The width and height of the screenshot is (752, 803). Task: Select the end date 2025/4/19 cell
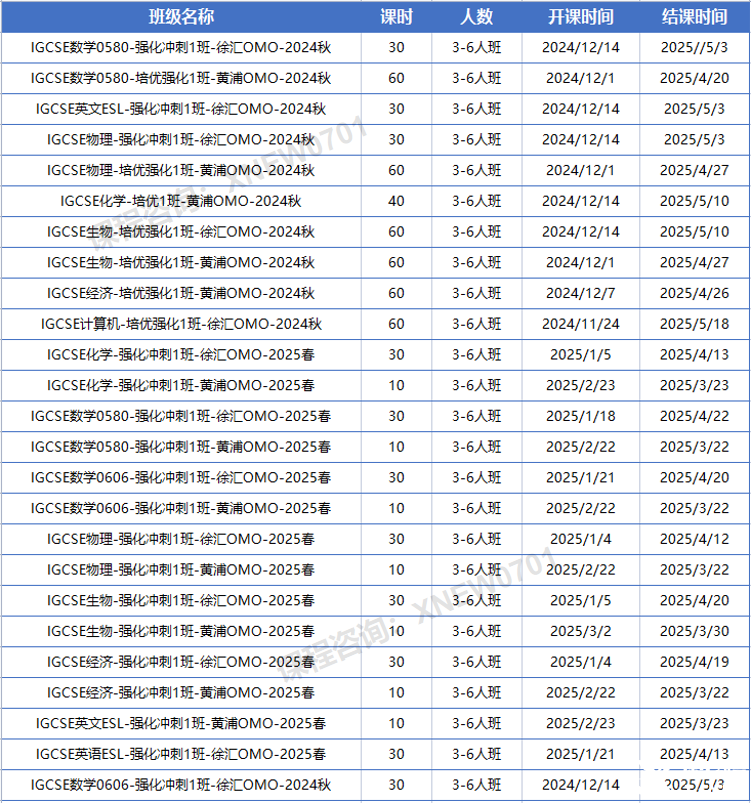[695, 662]
